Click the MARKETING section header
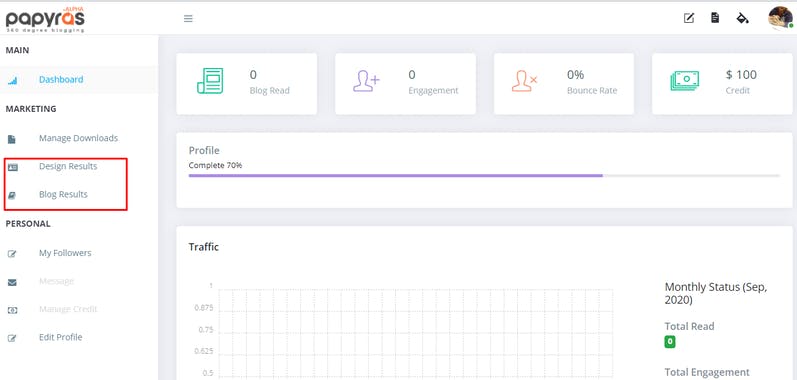Viewport: 797px width, 380px height. [x=31, y=109]
